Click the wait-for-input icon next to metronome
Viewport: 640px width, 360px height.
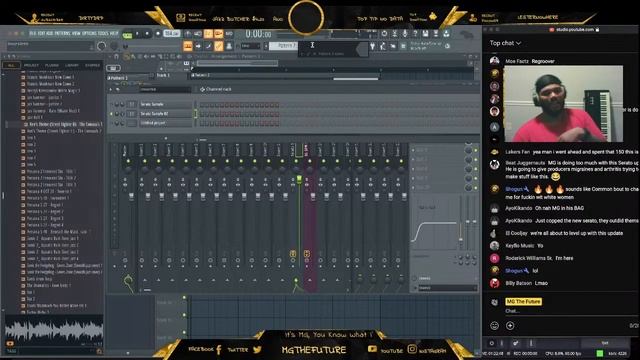pos(198,33)
